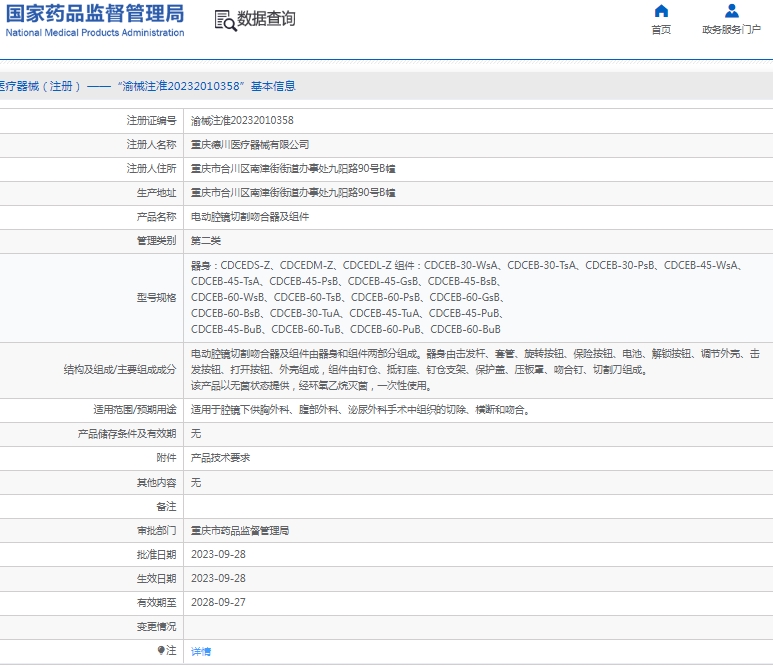Viewport: 773px width, 669px height.
Task: Click the 有效期至 label
Action: tap(156, 602)
